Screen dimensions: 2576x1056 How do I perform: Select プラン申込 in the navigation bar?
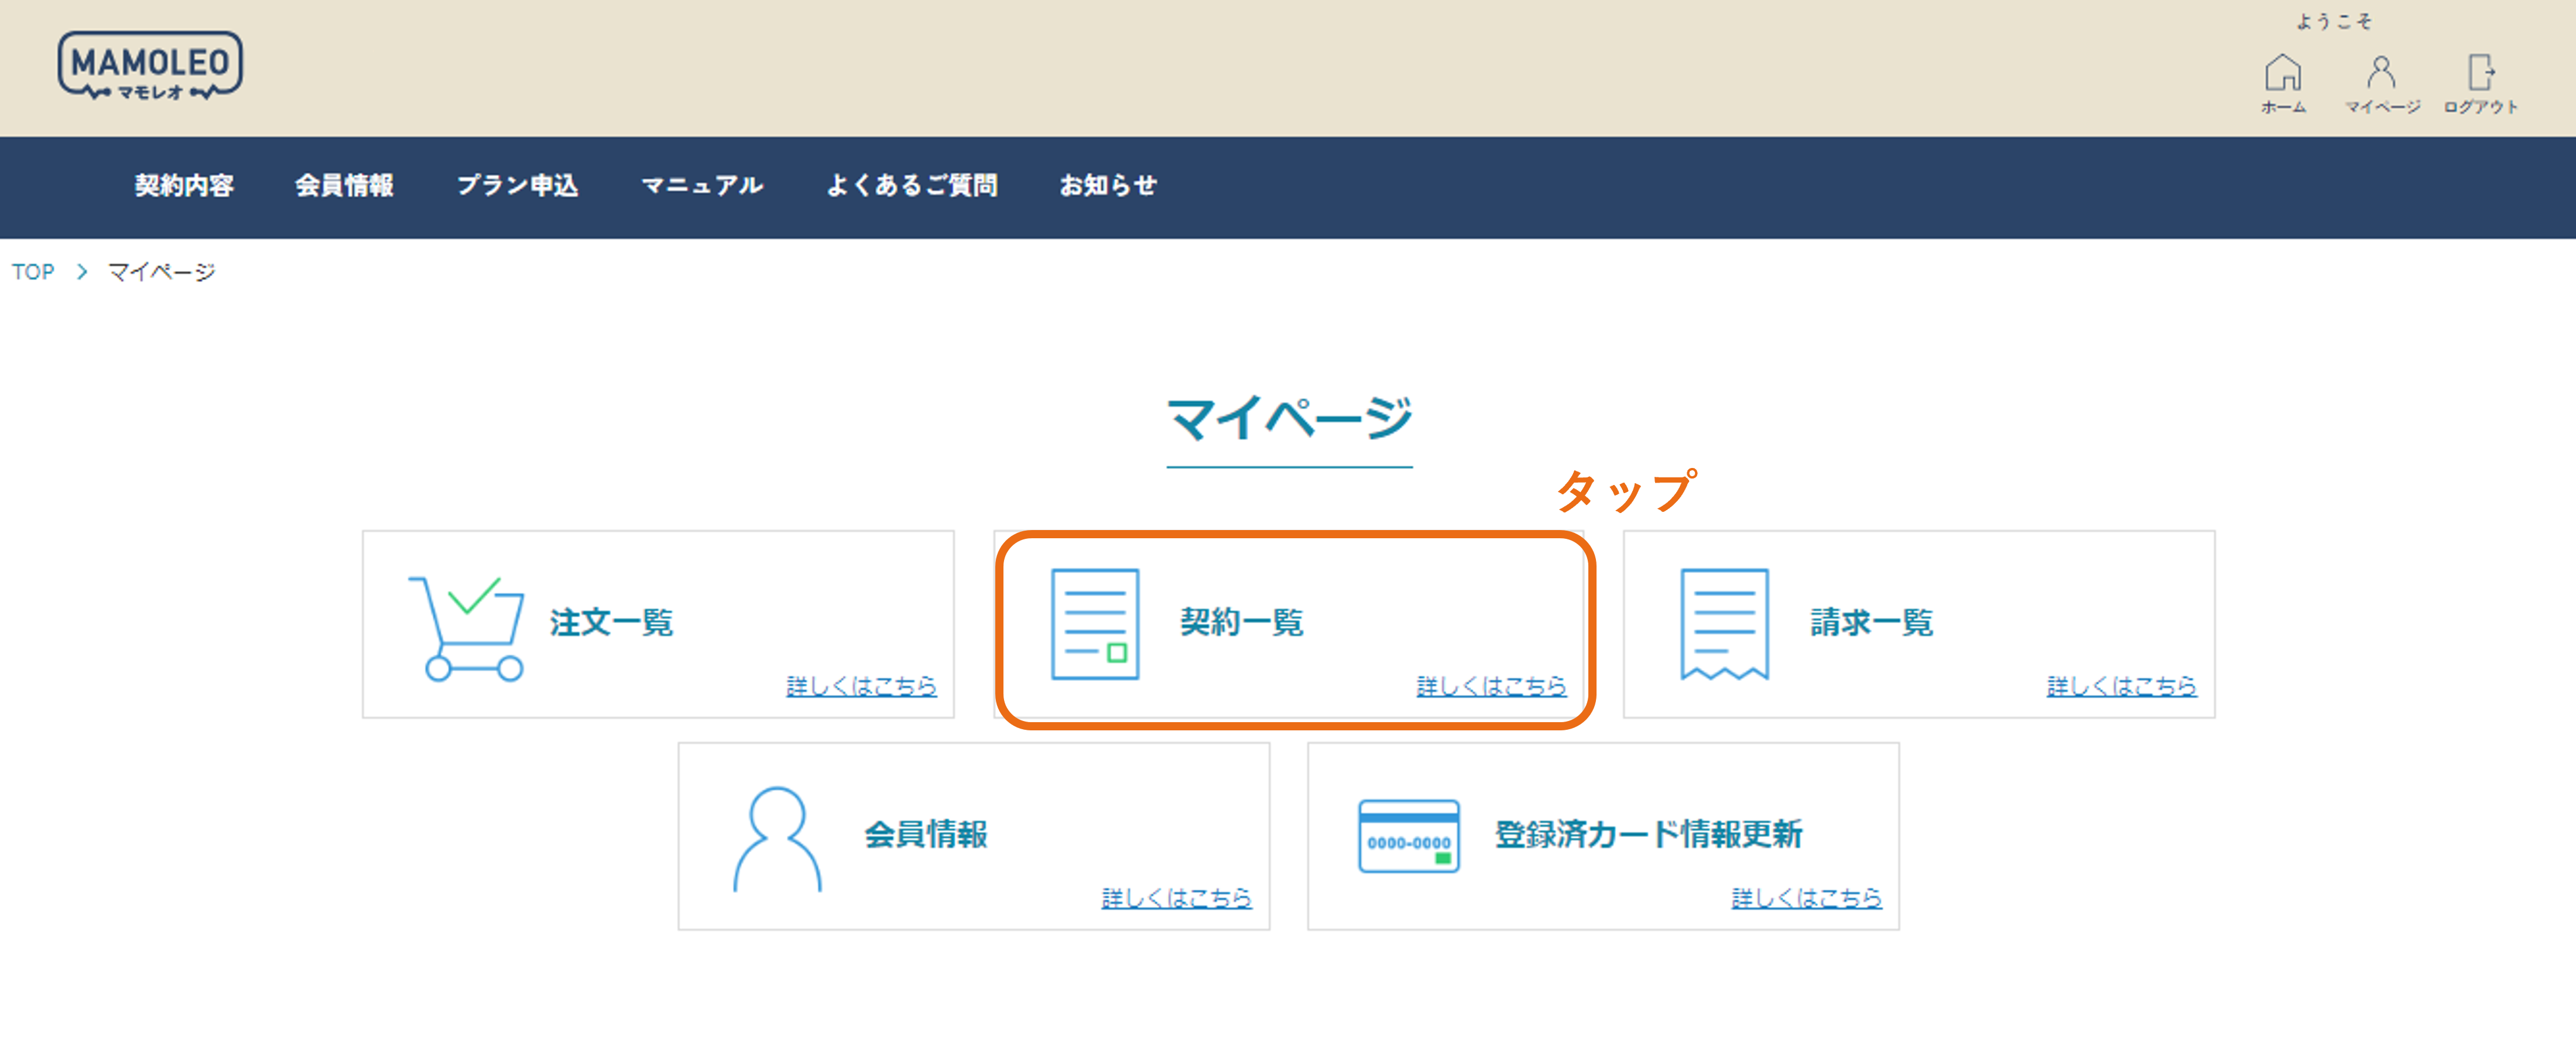tap(517, 186)
